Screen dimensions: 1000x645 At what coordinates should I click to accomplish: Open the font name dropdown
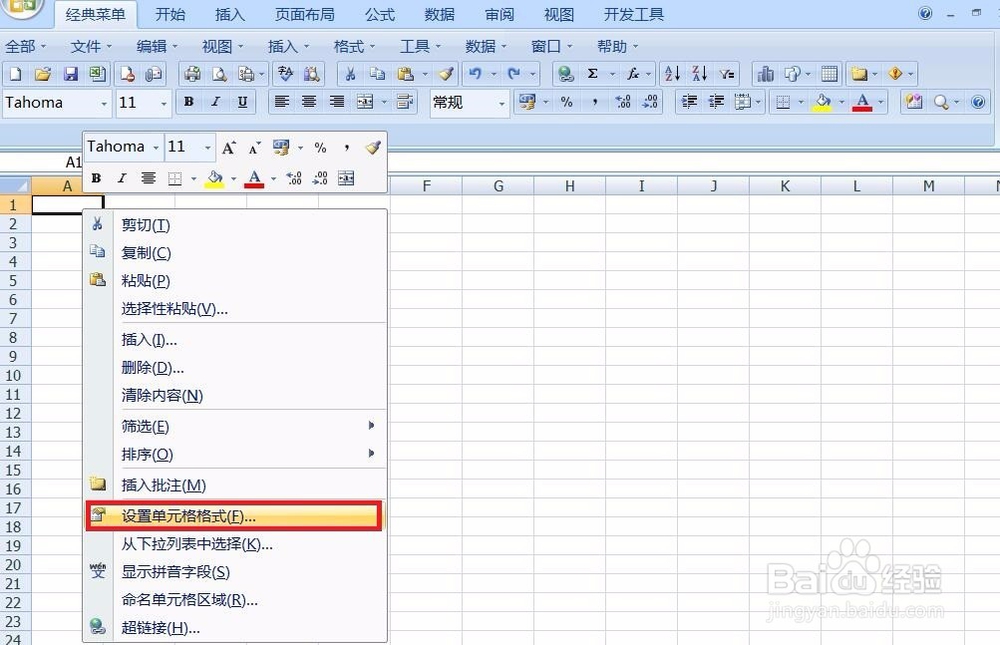click(103, 103)
